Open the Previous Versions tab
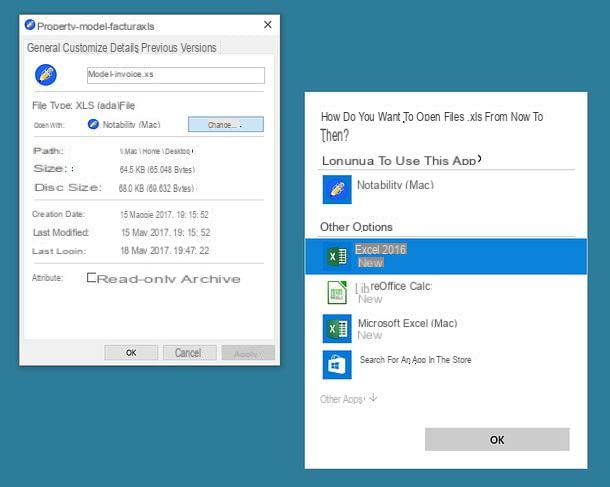This screenshot has height=487, width=610. point(179,48)
